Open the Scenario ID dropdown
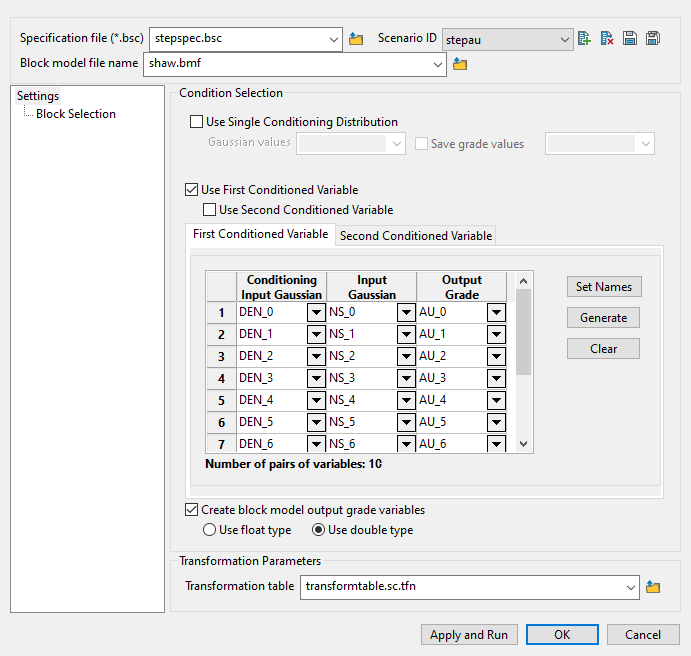 tap(564, 40)
